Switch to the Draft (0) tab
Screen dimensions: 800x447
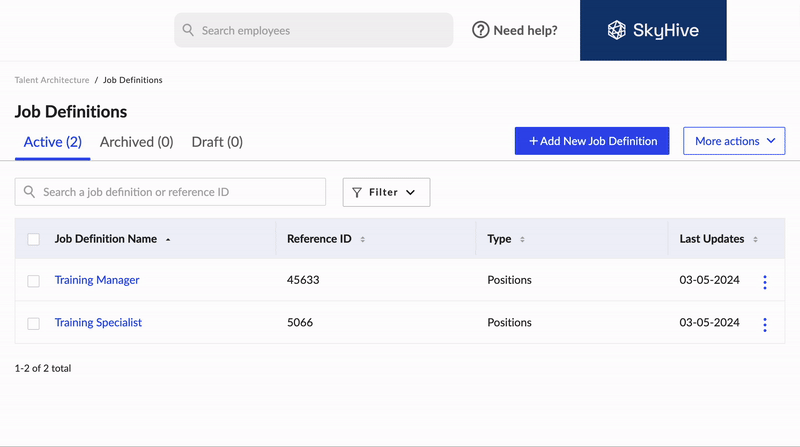217,142
